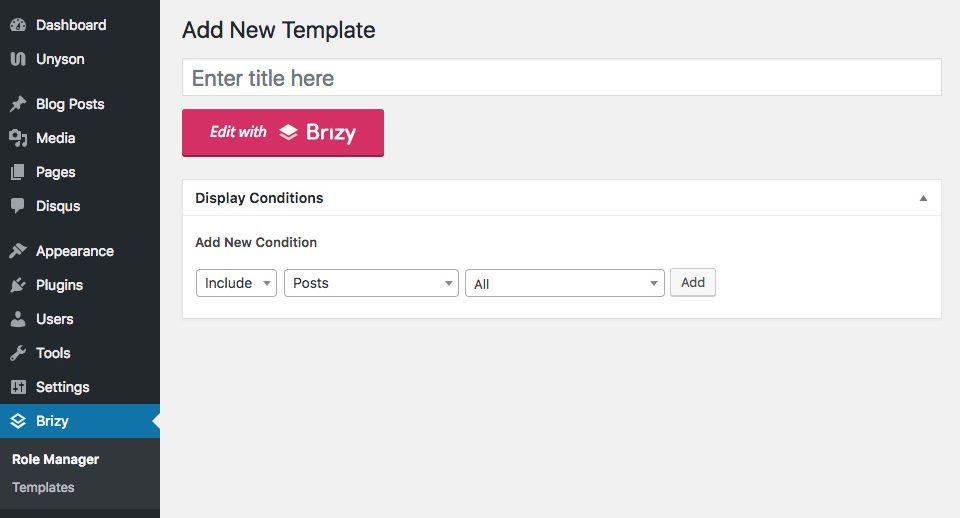Screen dimensions: 960x518
Task: Click the Users person icon
Action: (18, 319)
